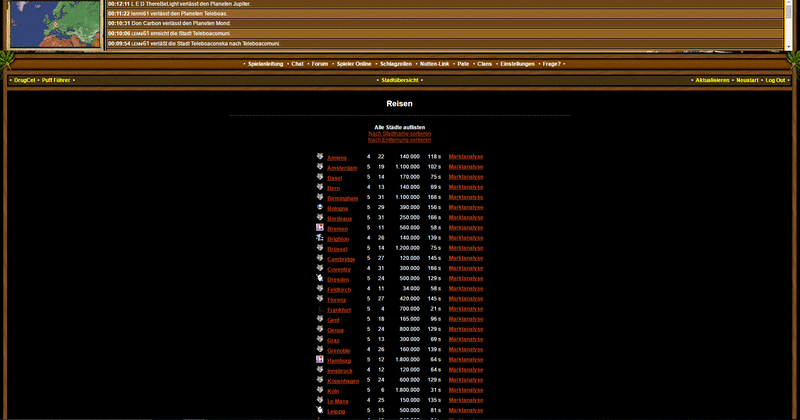
Task: Click the Reisen page heading
Action: (399, 104)
